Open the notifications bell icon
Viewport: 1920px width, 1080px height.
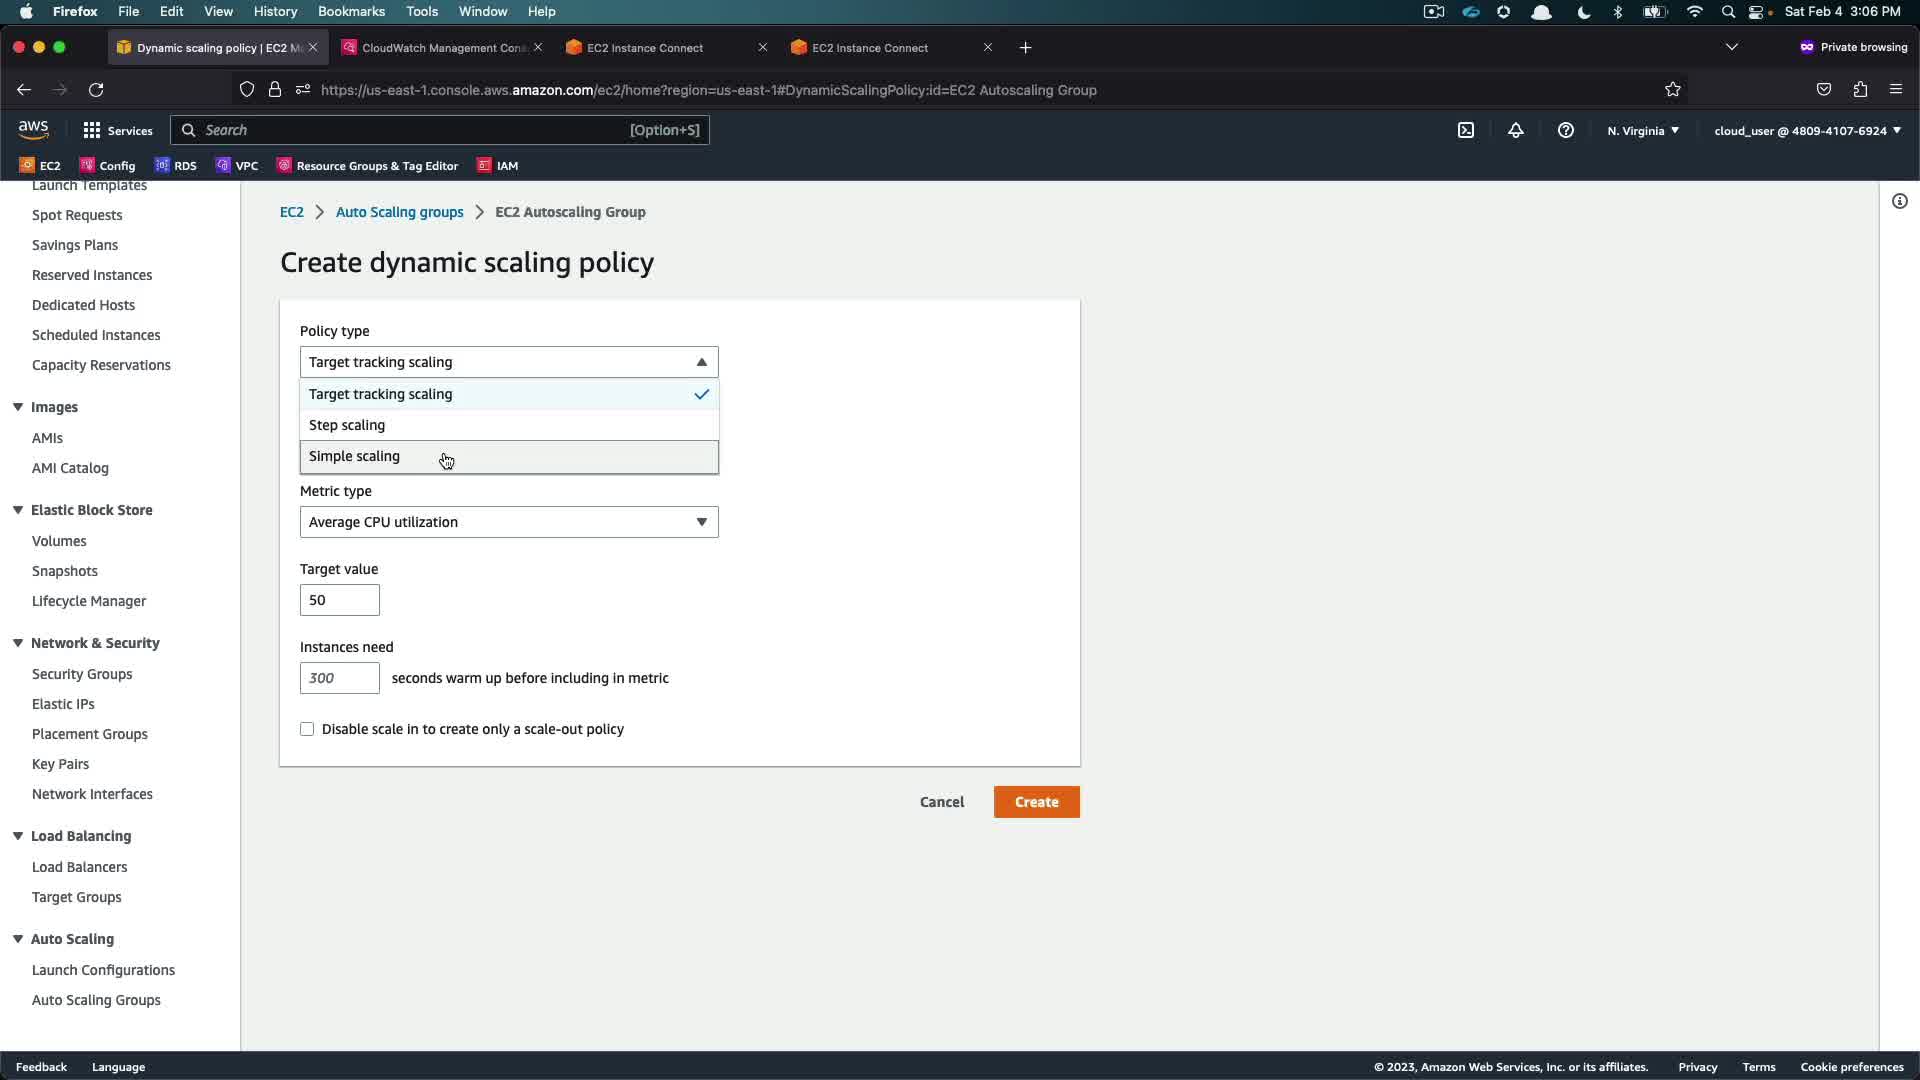pos(1516,130)
